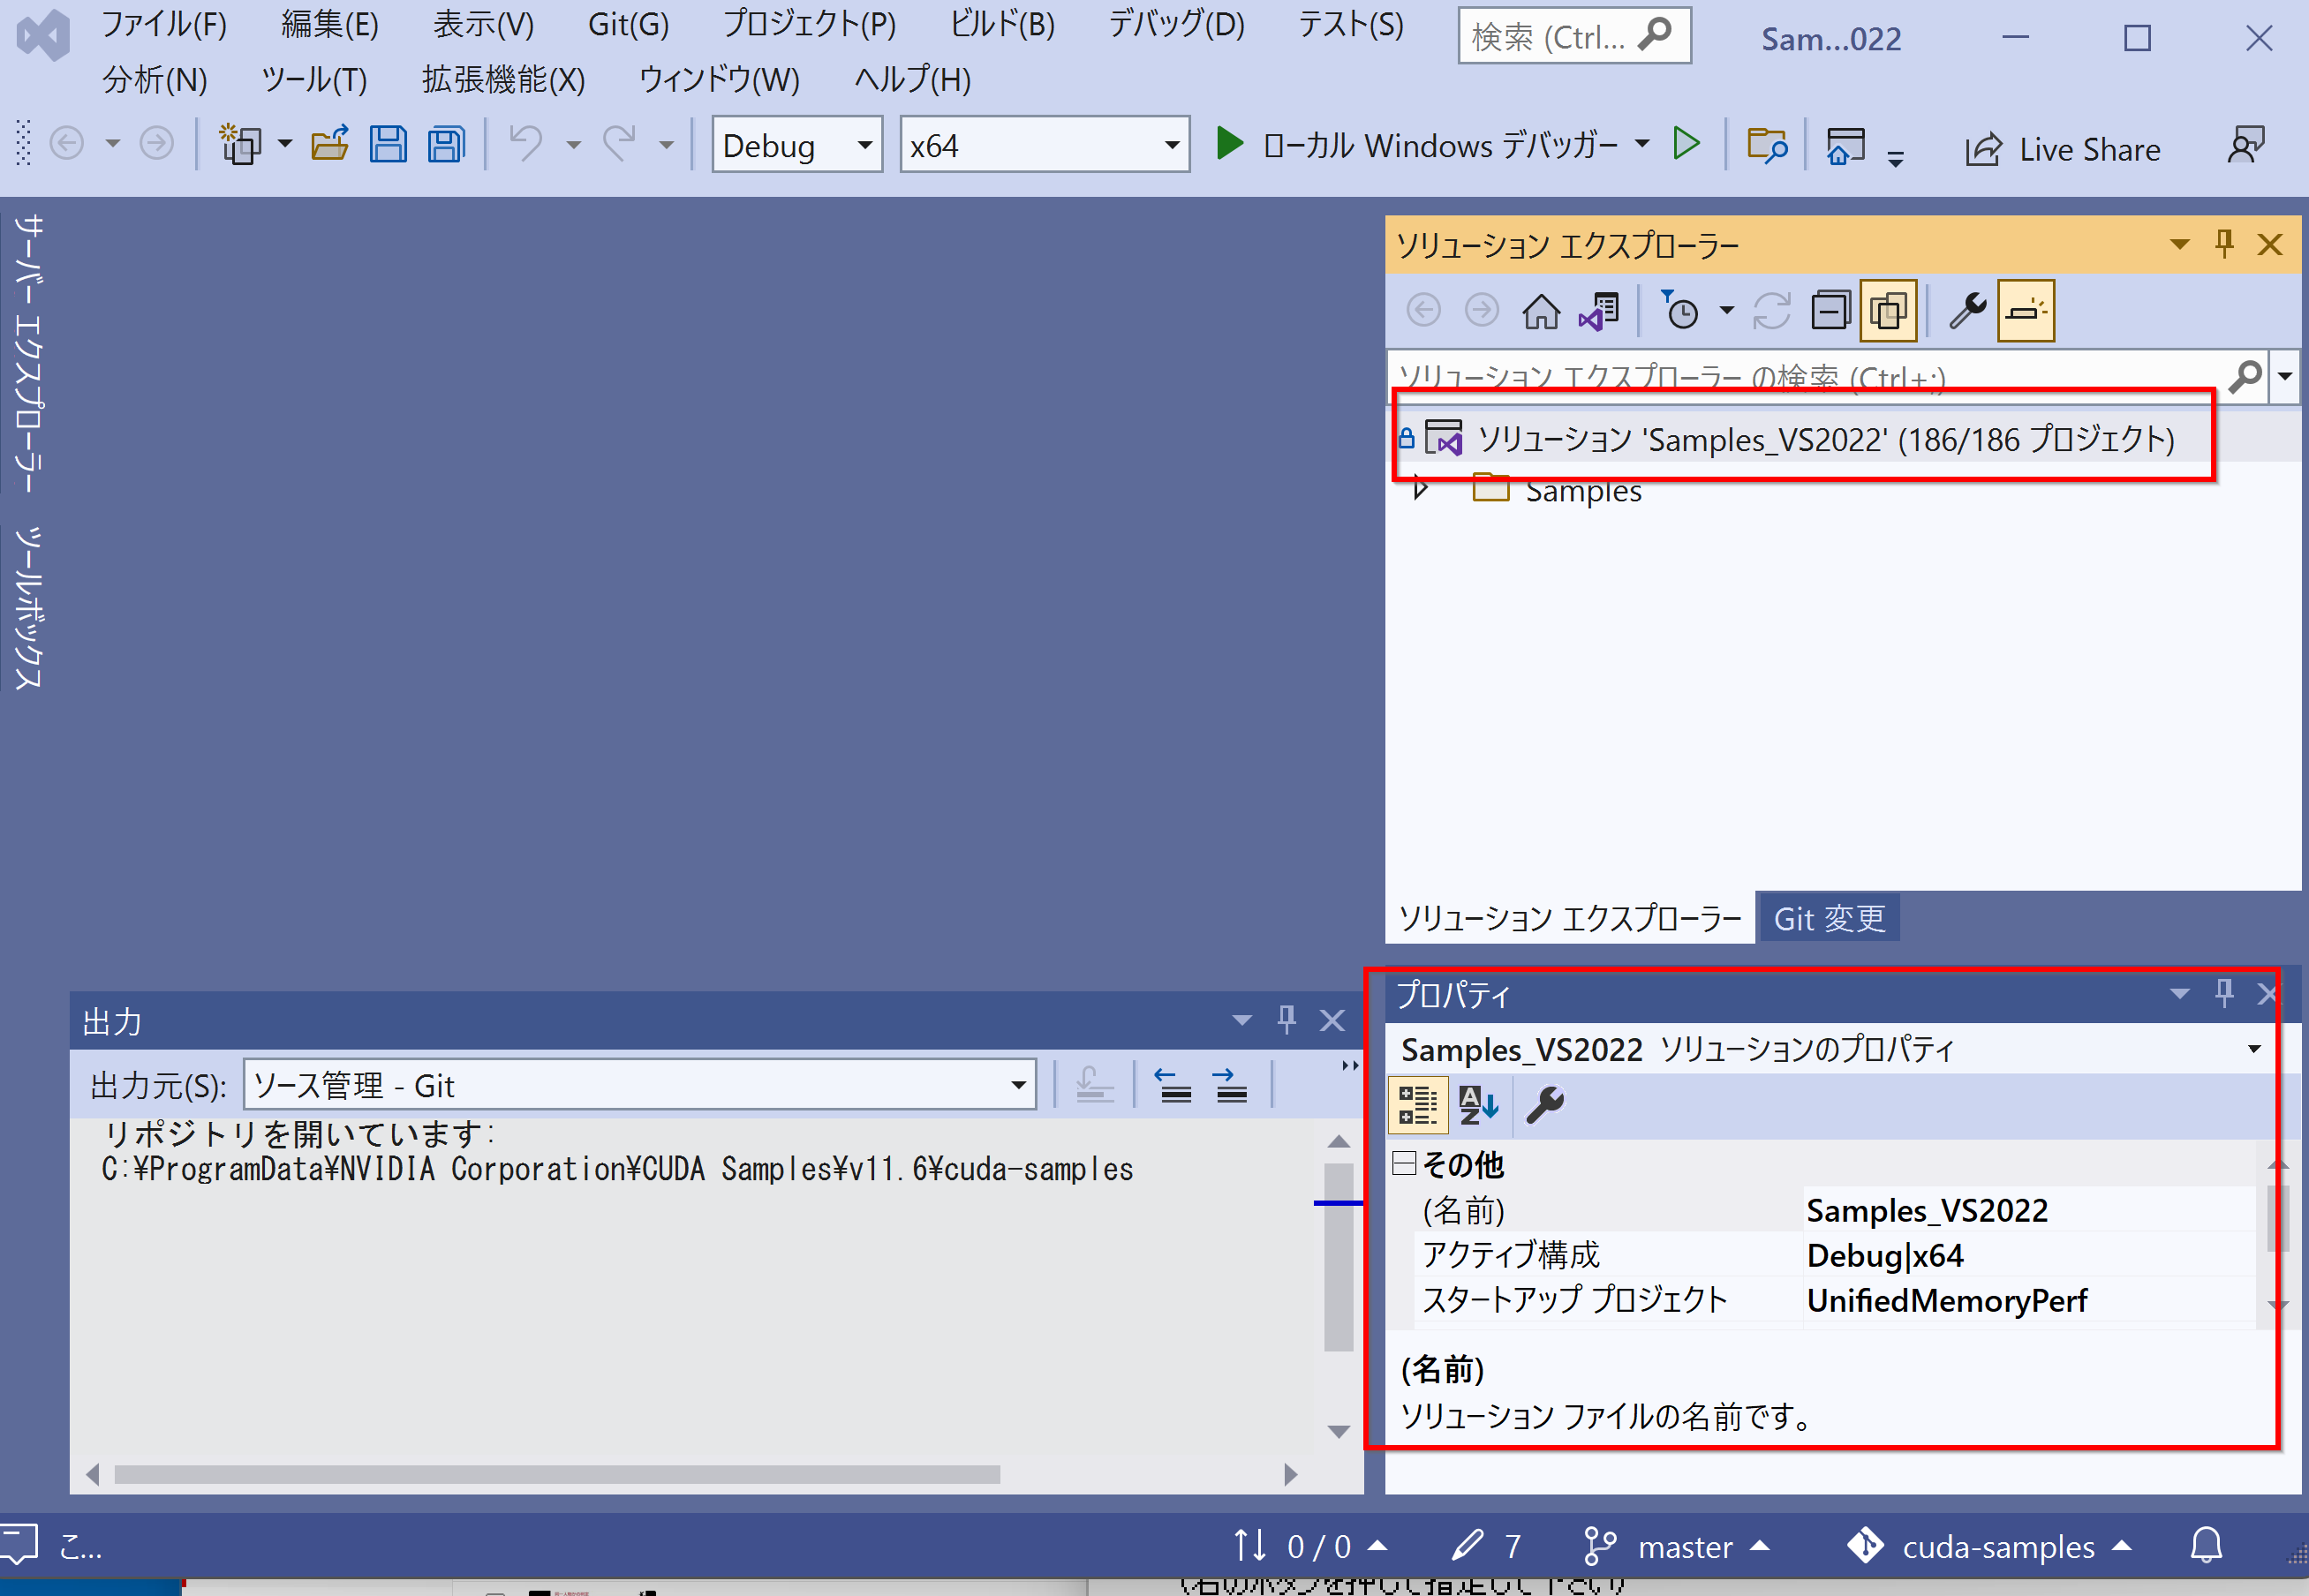Screen dimensions: 2309x1596
Task: Open the ツールボックス side tab
Action: tap(28, 607)
